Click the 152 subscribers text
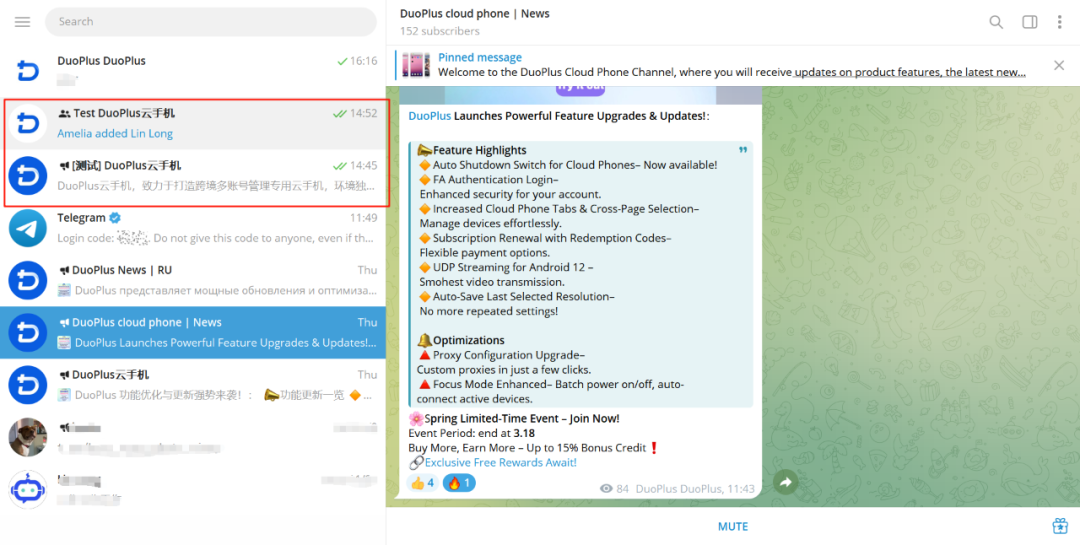The height and width of the screenshot is (545, 1080). (439, 31)
